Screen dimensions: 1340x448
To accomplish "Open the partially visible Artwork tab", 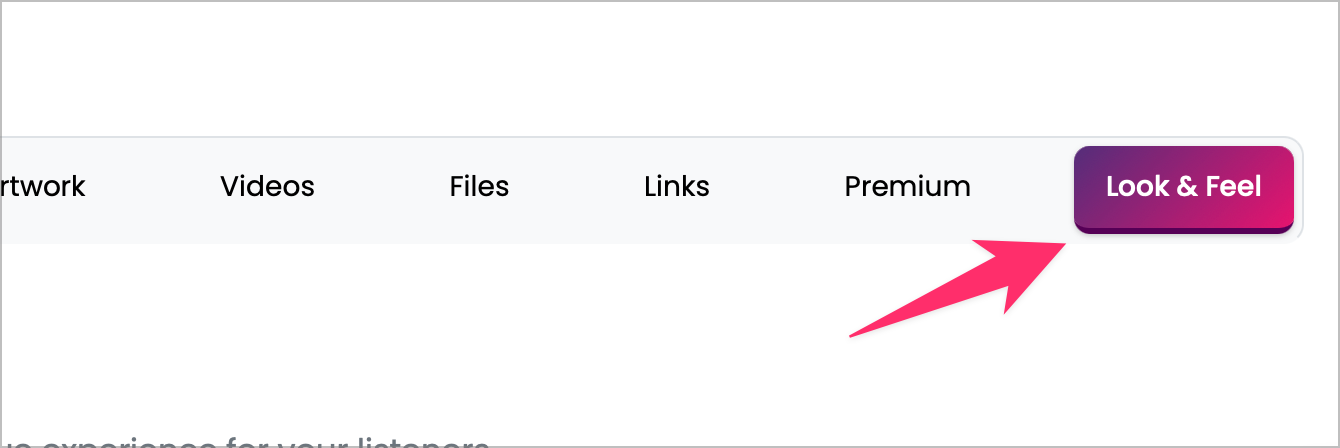I will click(x=44, y=187).
